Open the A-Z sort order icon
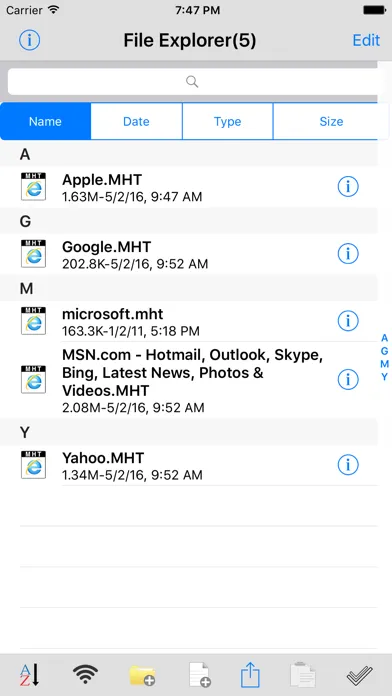This screenshot has height=696, width=392. [30, 675]
